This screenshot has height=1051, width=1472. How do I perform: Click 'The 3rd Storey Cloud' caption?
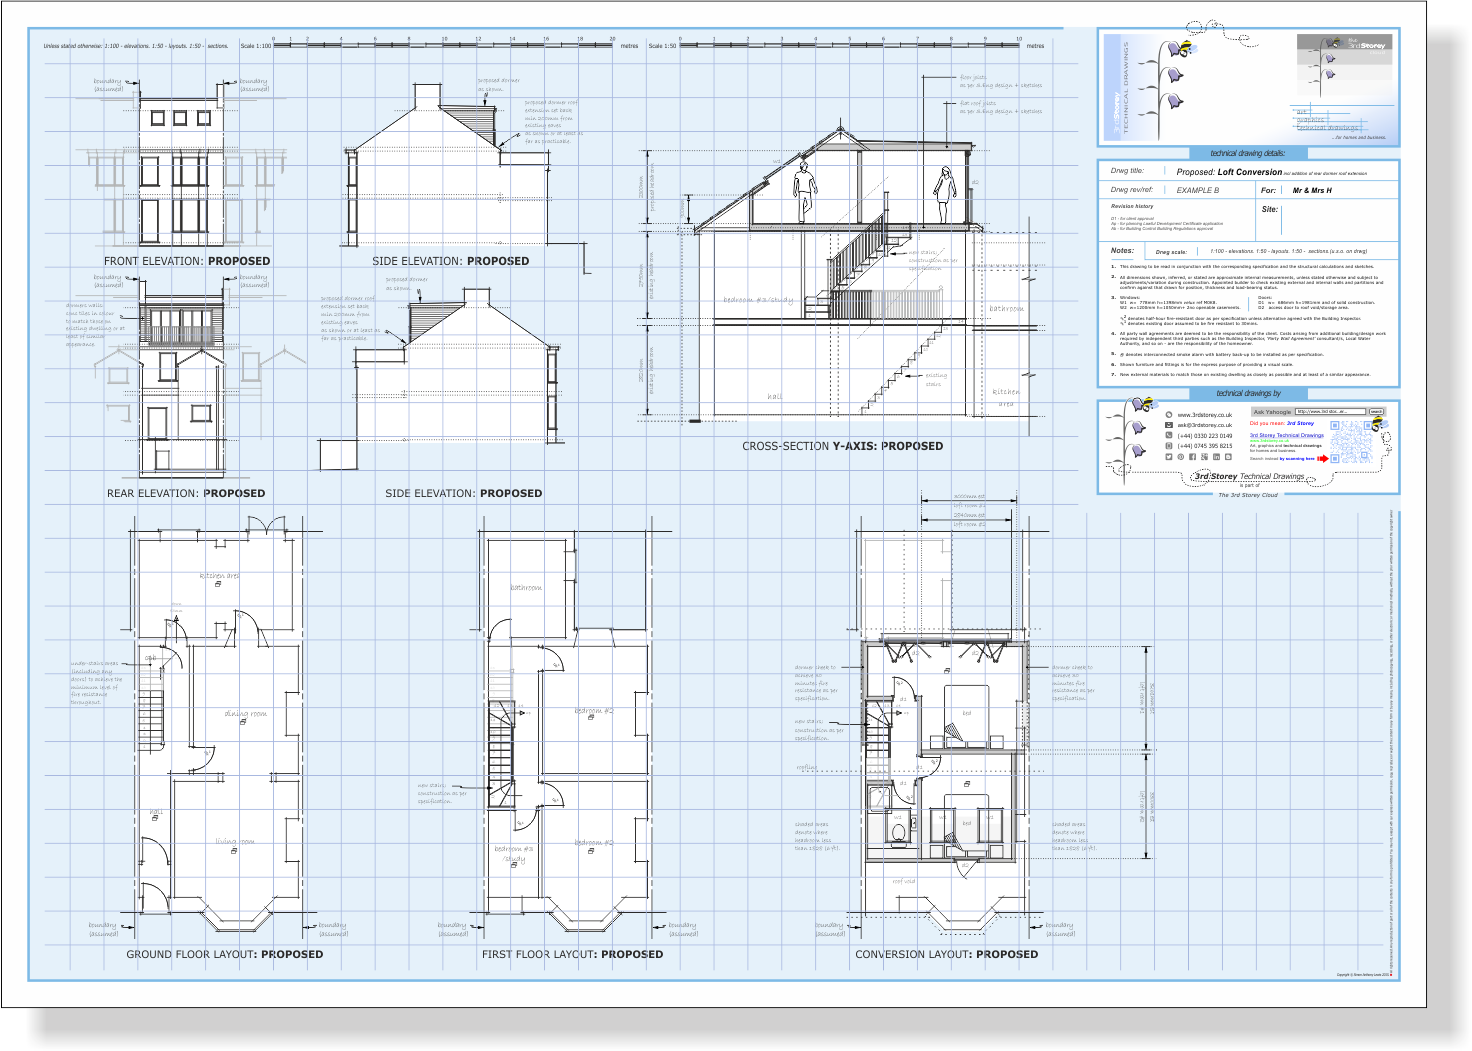1247,495
